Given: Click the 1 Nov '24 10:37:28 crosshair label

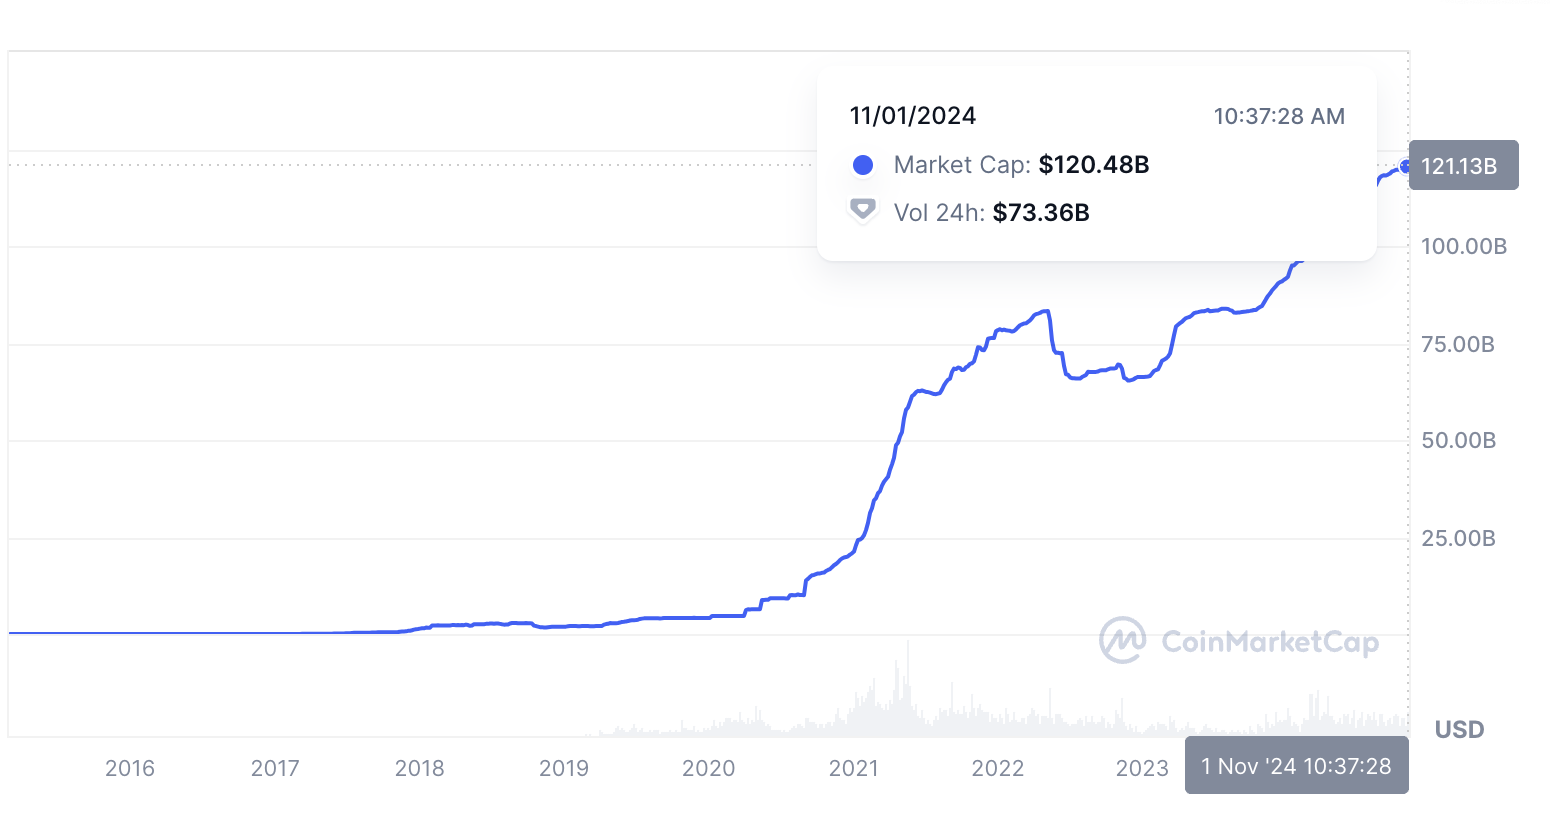Looking at the screenshot, I should click(x=1296, y=766).
